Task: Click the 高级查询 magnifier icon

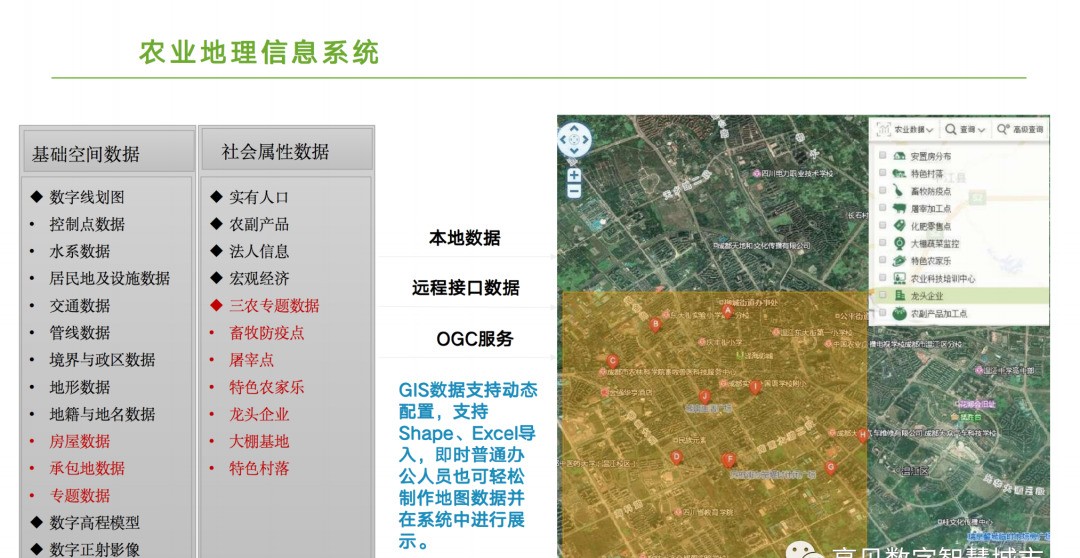Action: point(1002,129)
